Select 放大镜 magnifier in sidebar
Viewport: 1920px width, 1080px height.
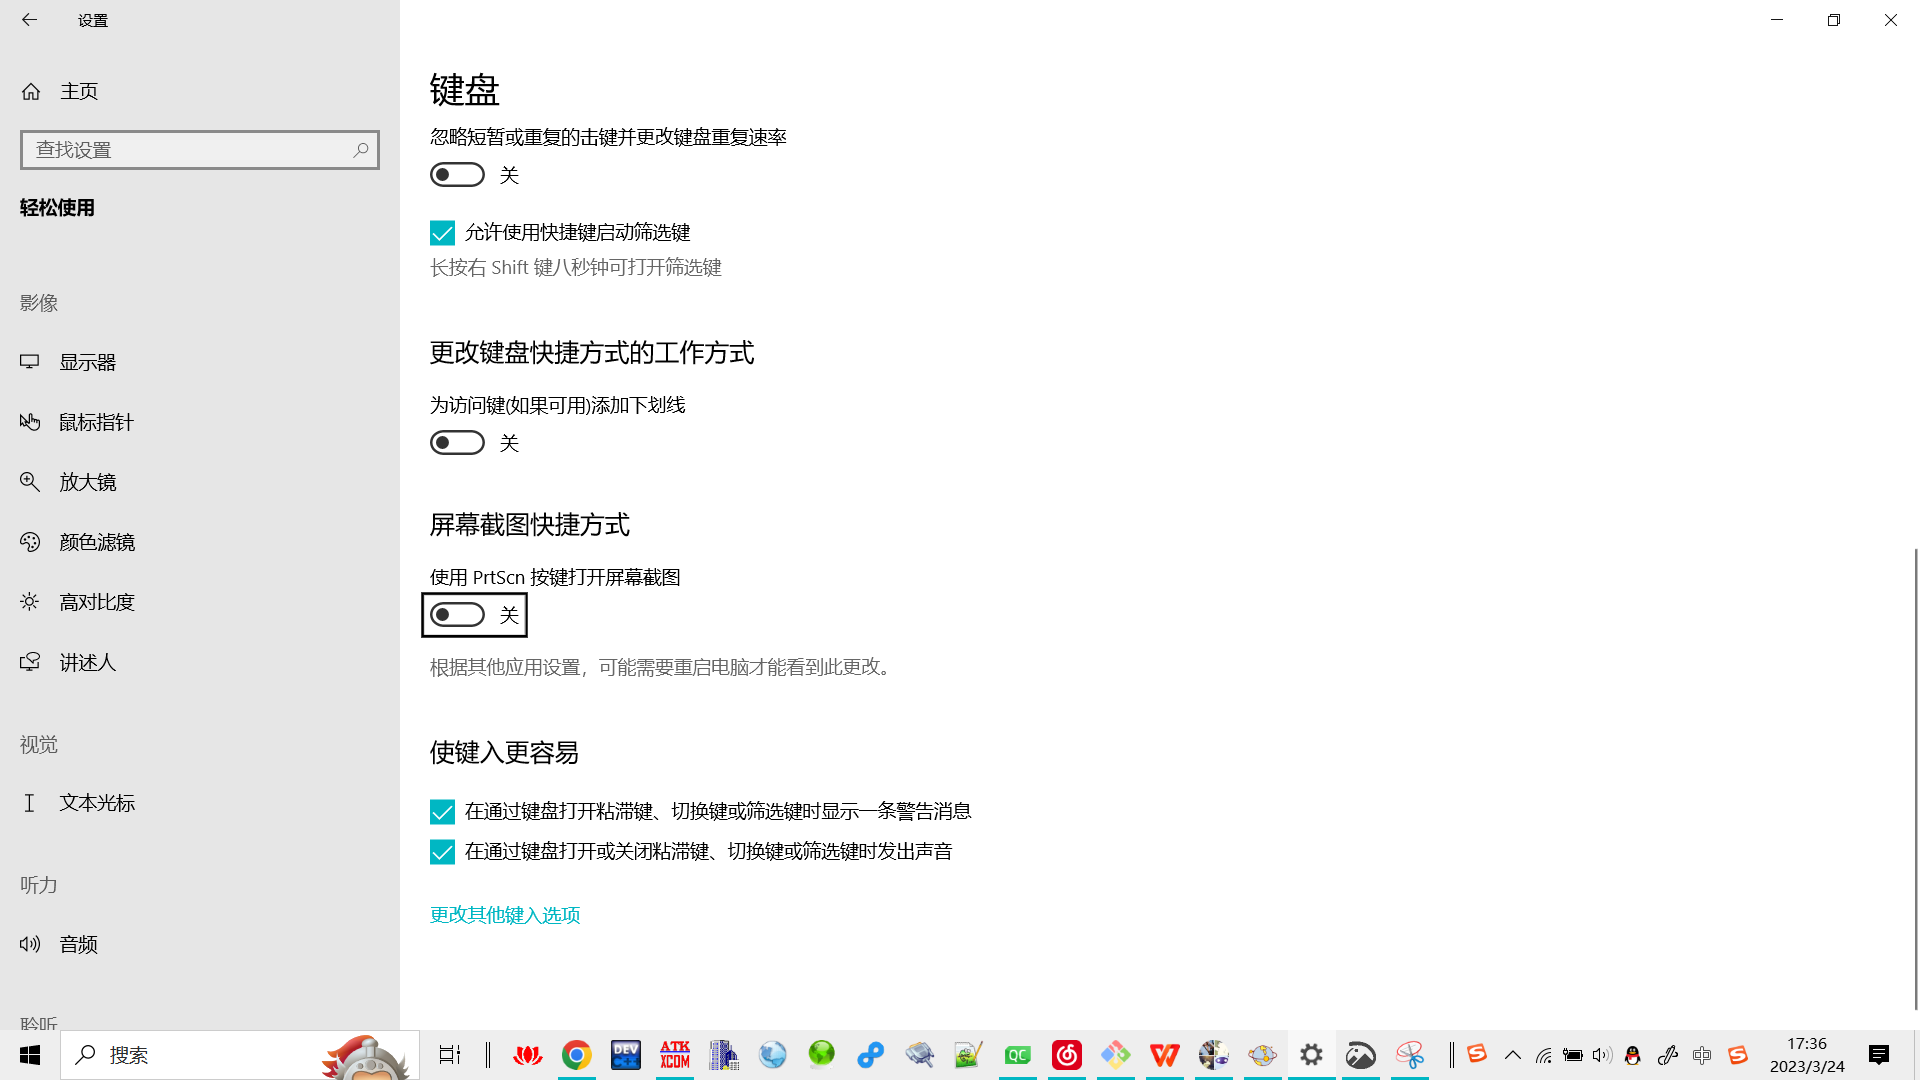pos(87,482)
